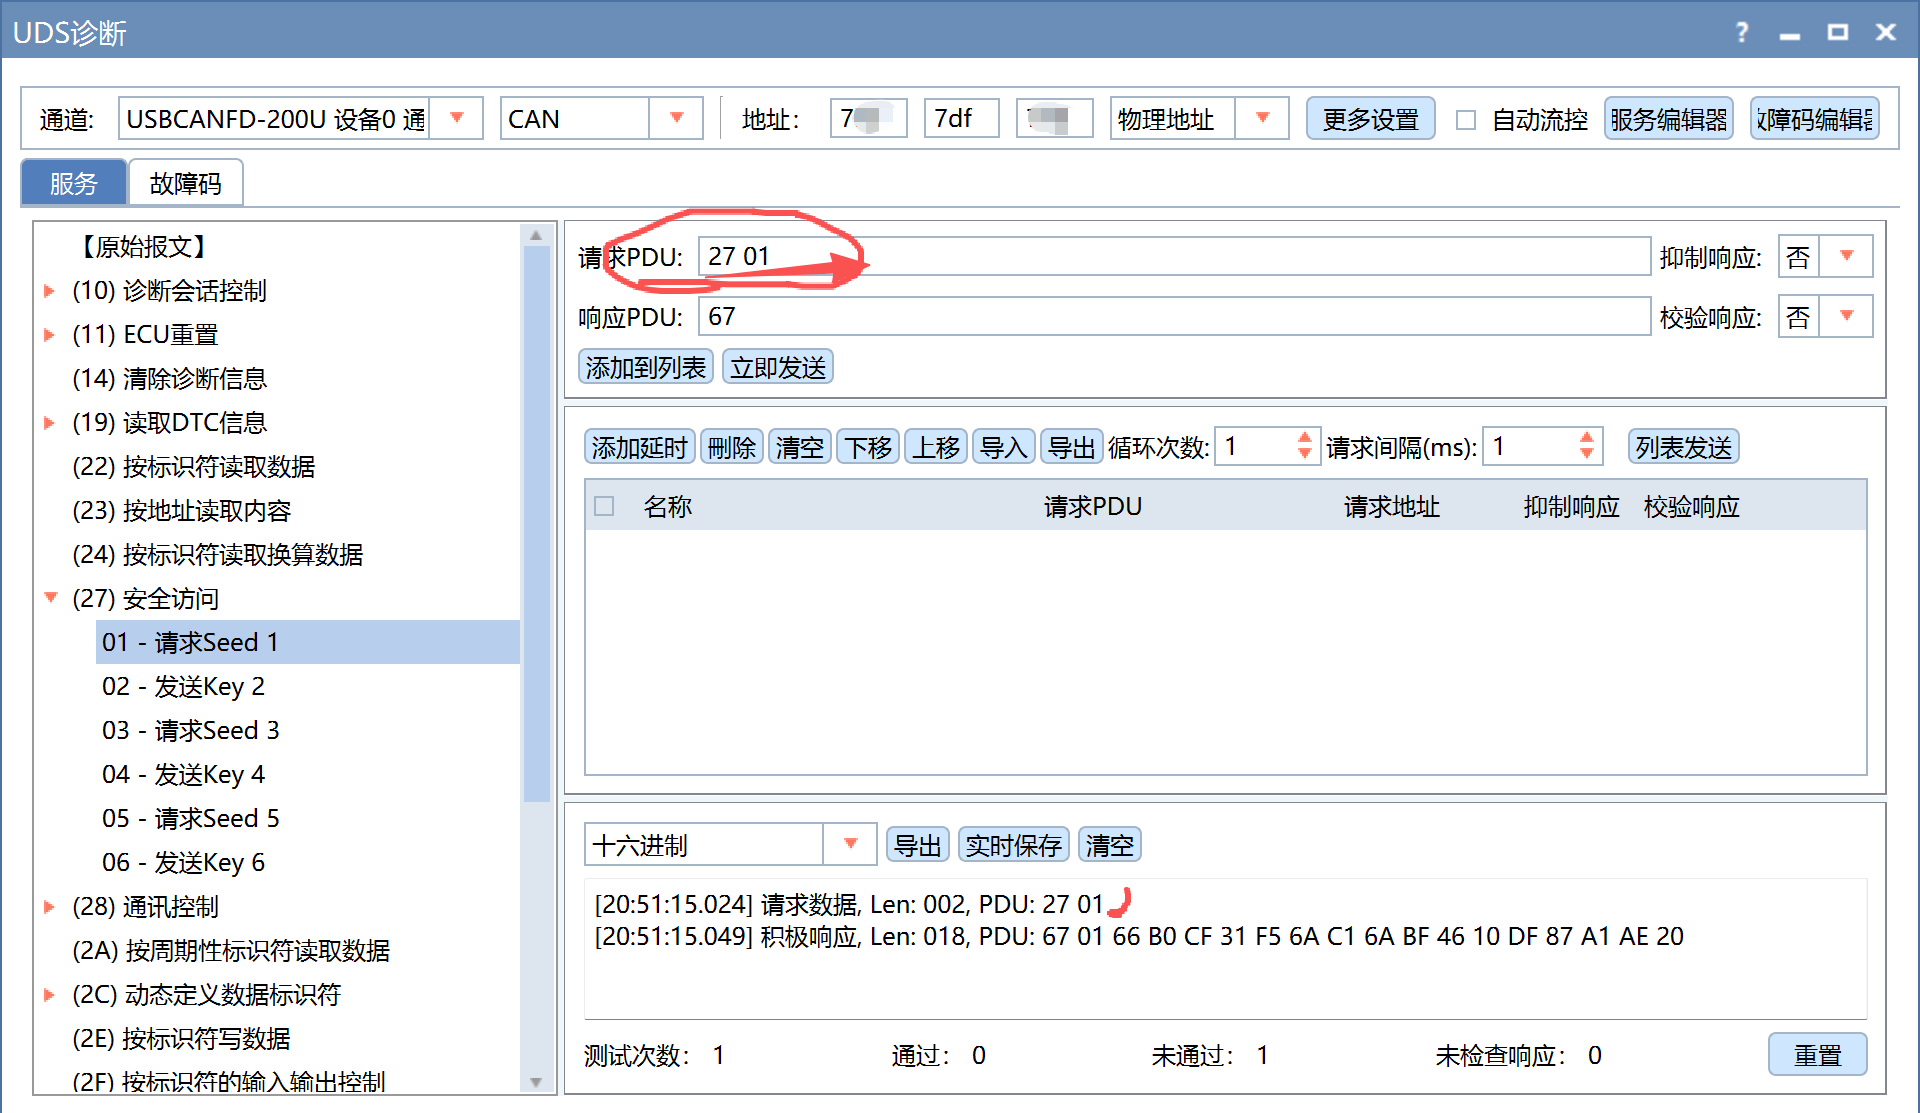Click the 立即发送 button

[778, 367]
